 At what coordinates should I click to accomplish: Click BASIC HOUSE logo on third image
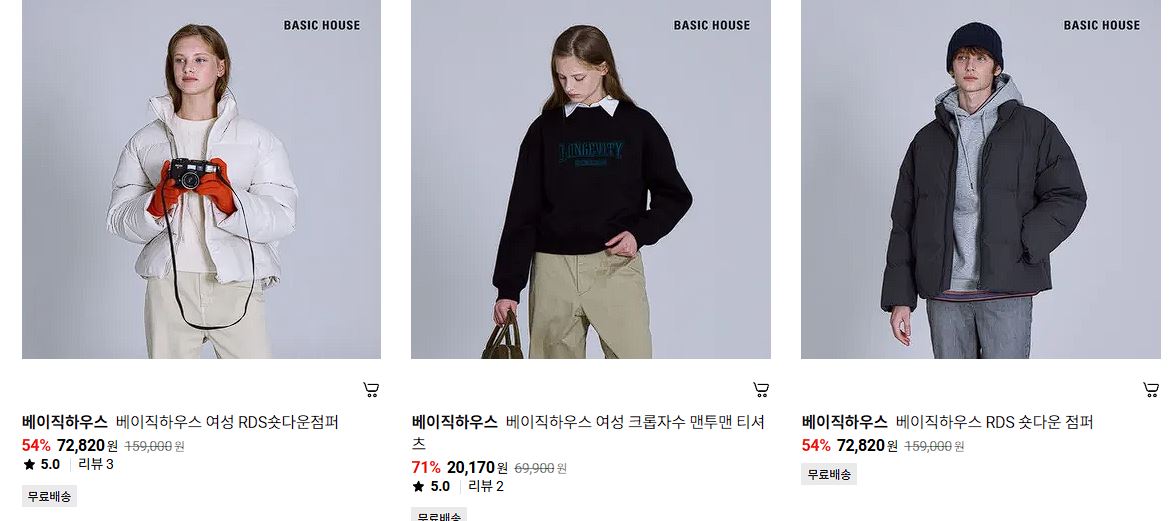point(1102,25)
